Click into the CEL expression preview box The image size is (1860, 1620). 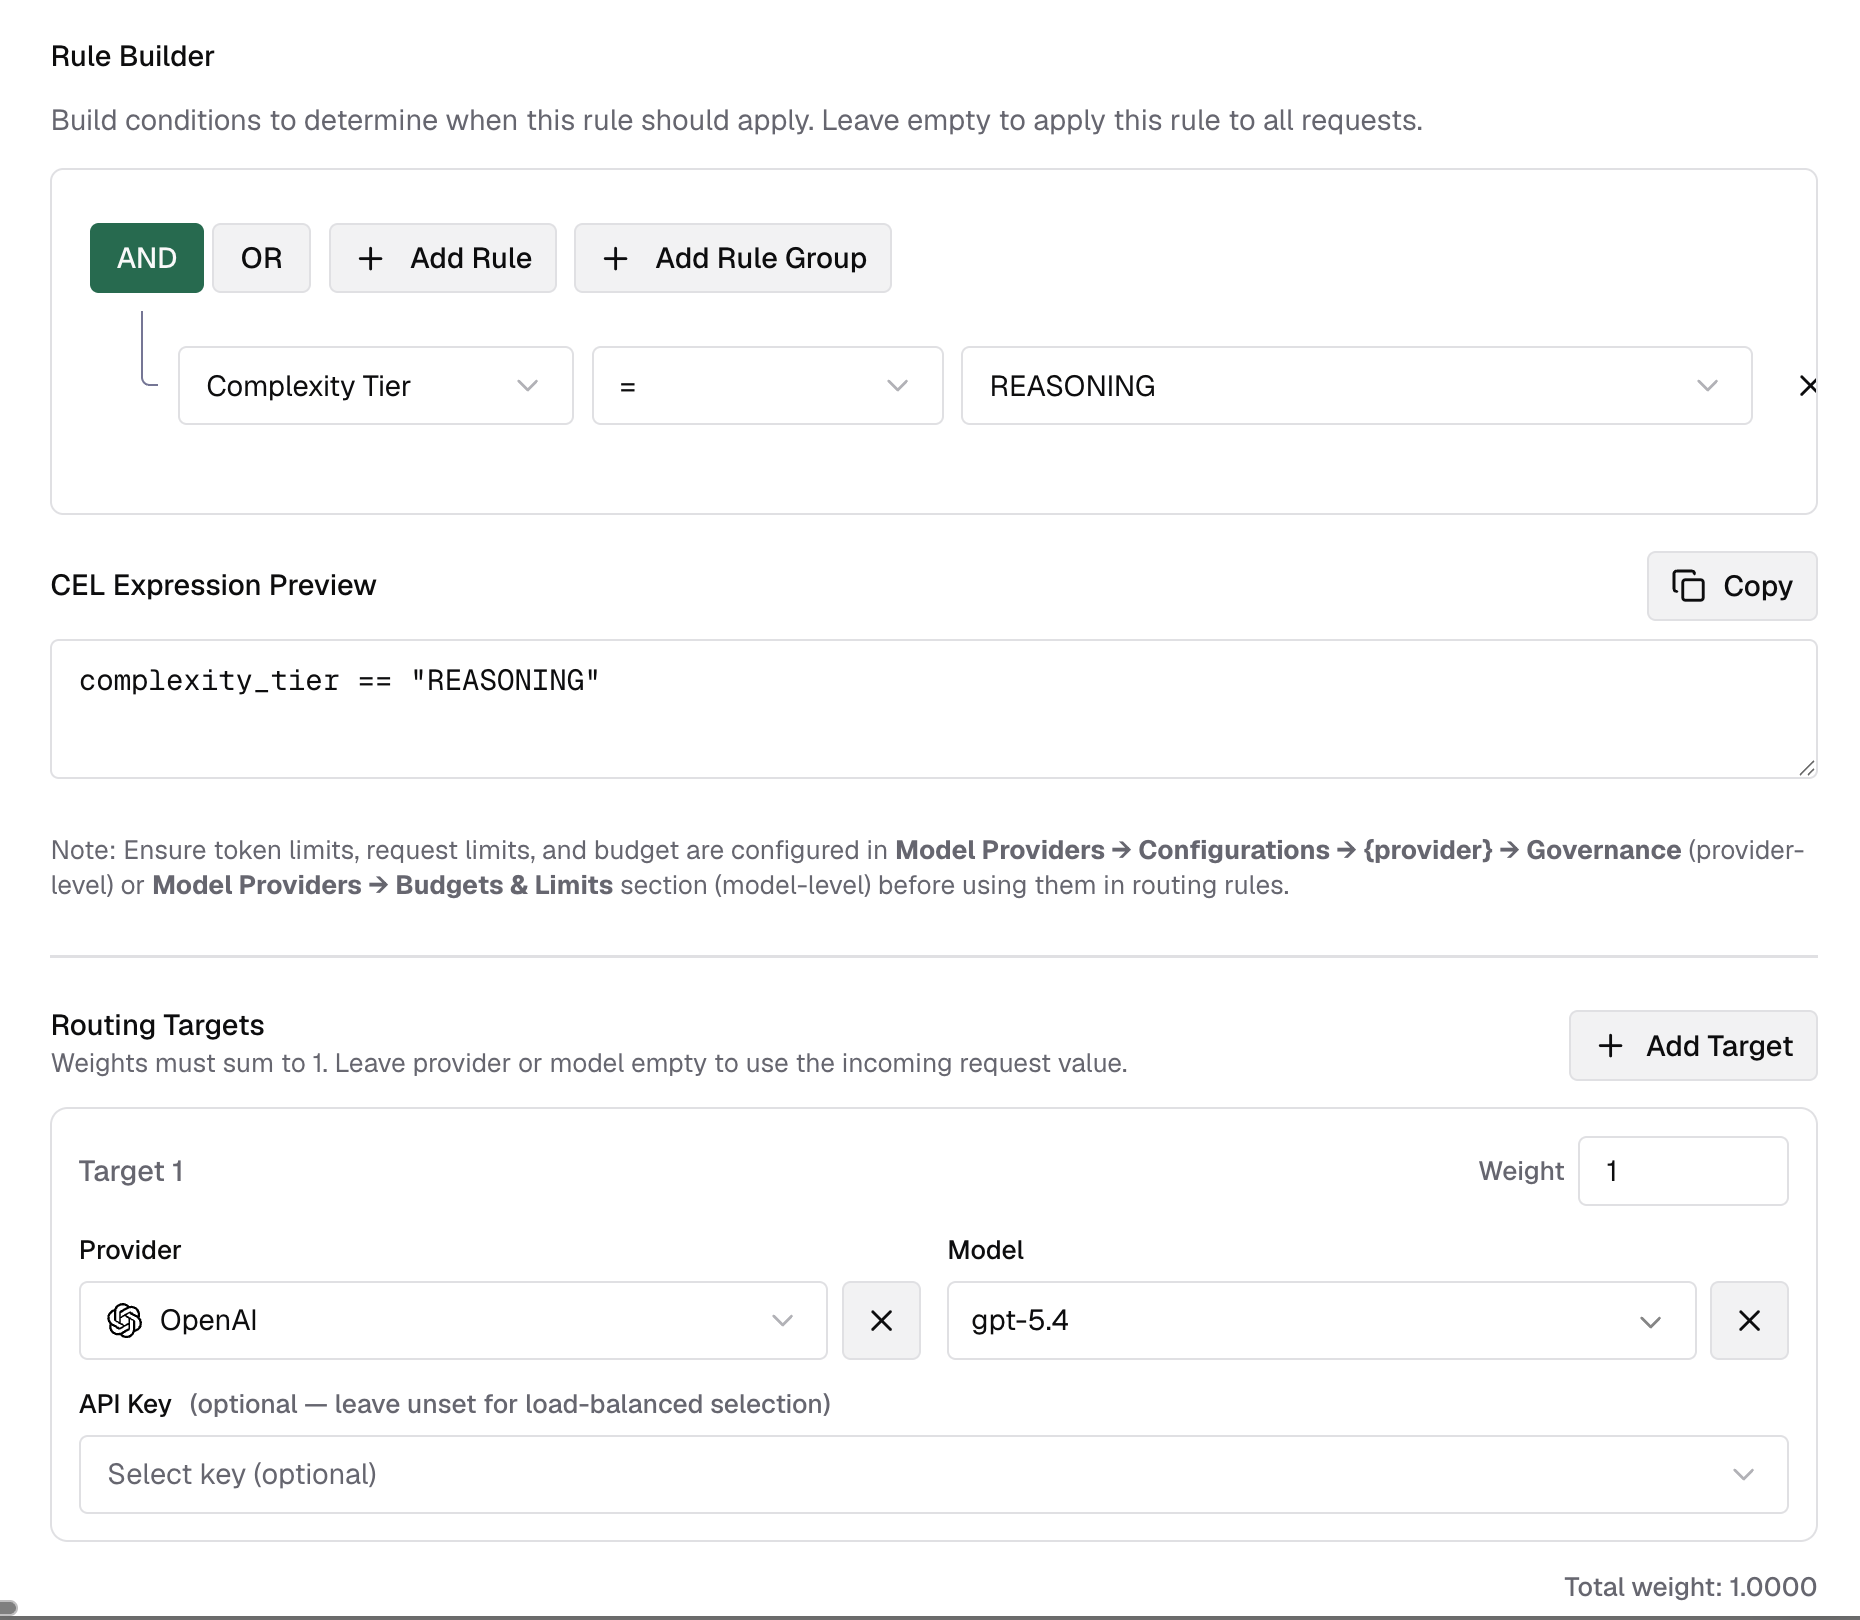point(934,709)
